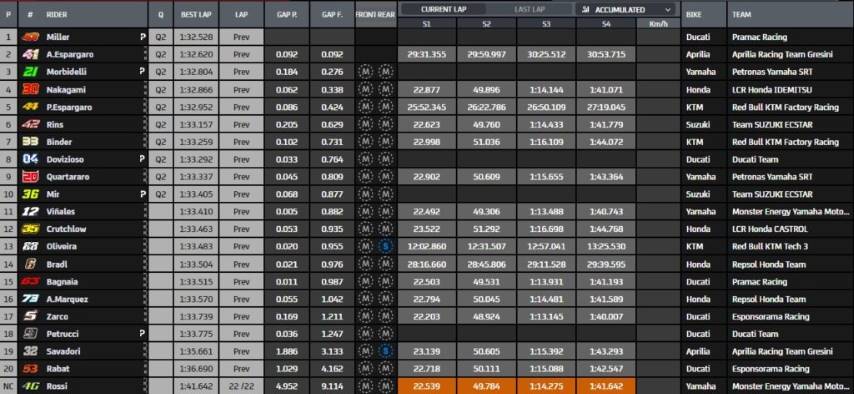Click Rossi's orange S1 time 22.539
This screenshot has width=854, height=394.
[427, 386]
